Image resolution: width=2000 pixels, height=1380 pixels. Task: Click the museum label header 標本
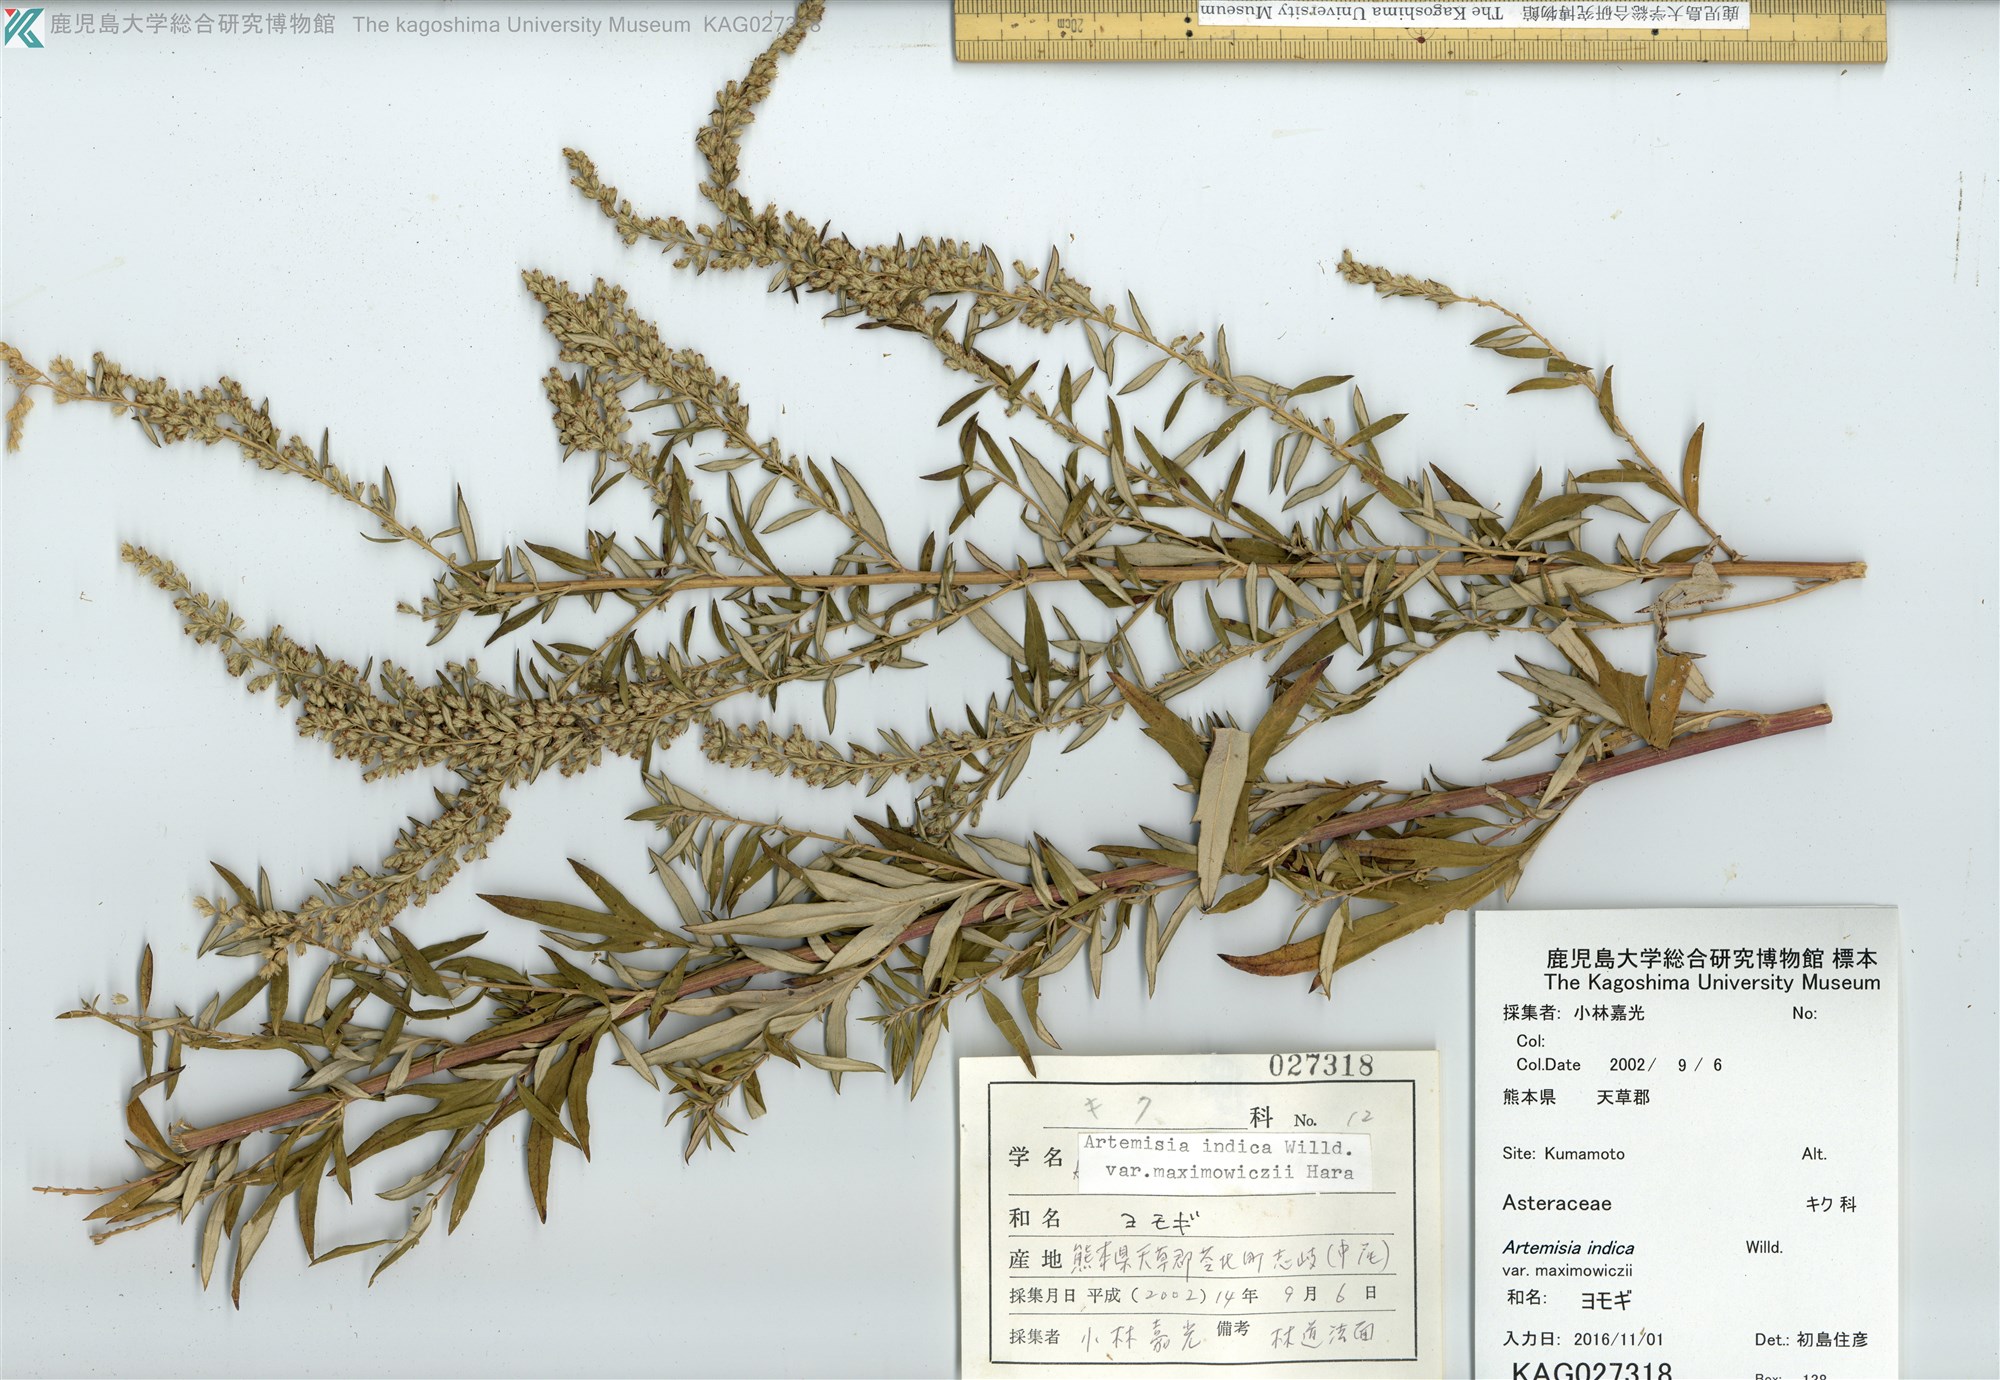pos(1853,958)
